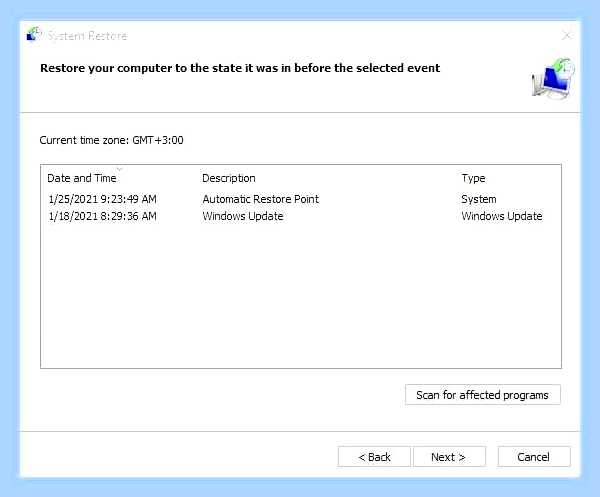Screen dimensions: 600x497
Task: Go back with the < Back button
Action: click(x=374, y=457)
